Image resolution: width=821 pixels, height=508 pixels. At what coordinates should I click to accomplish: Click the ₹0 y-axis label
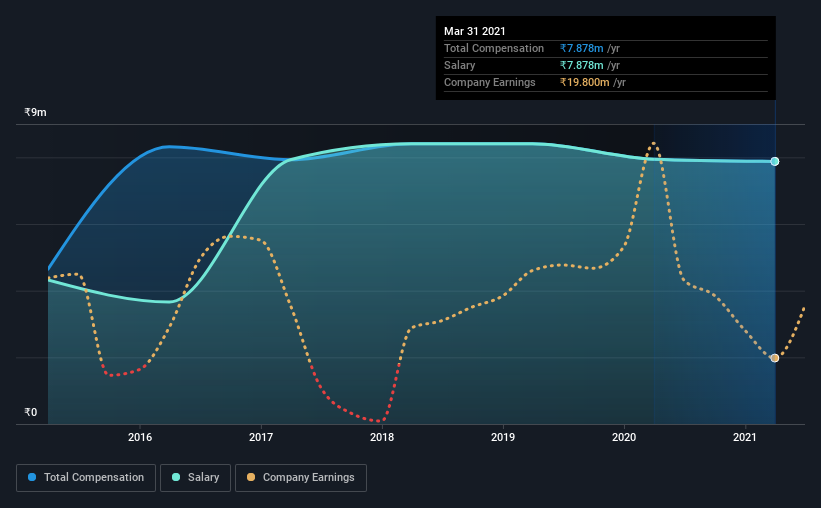pyautogui.click(x=31, y=413)
